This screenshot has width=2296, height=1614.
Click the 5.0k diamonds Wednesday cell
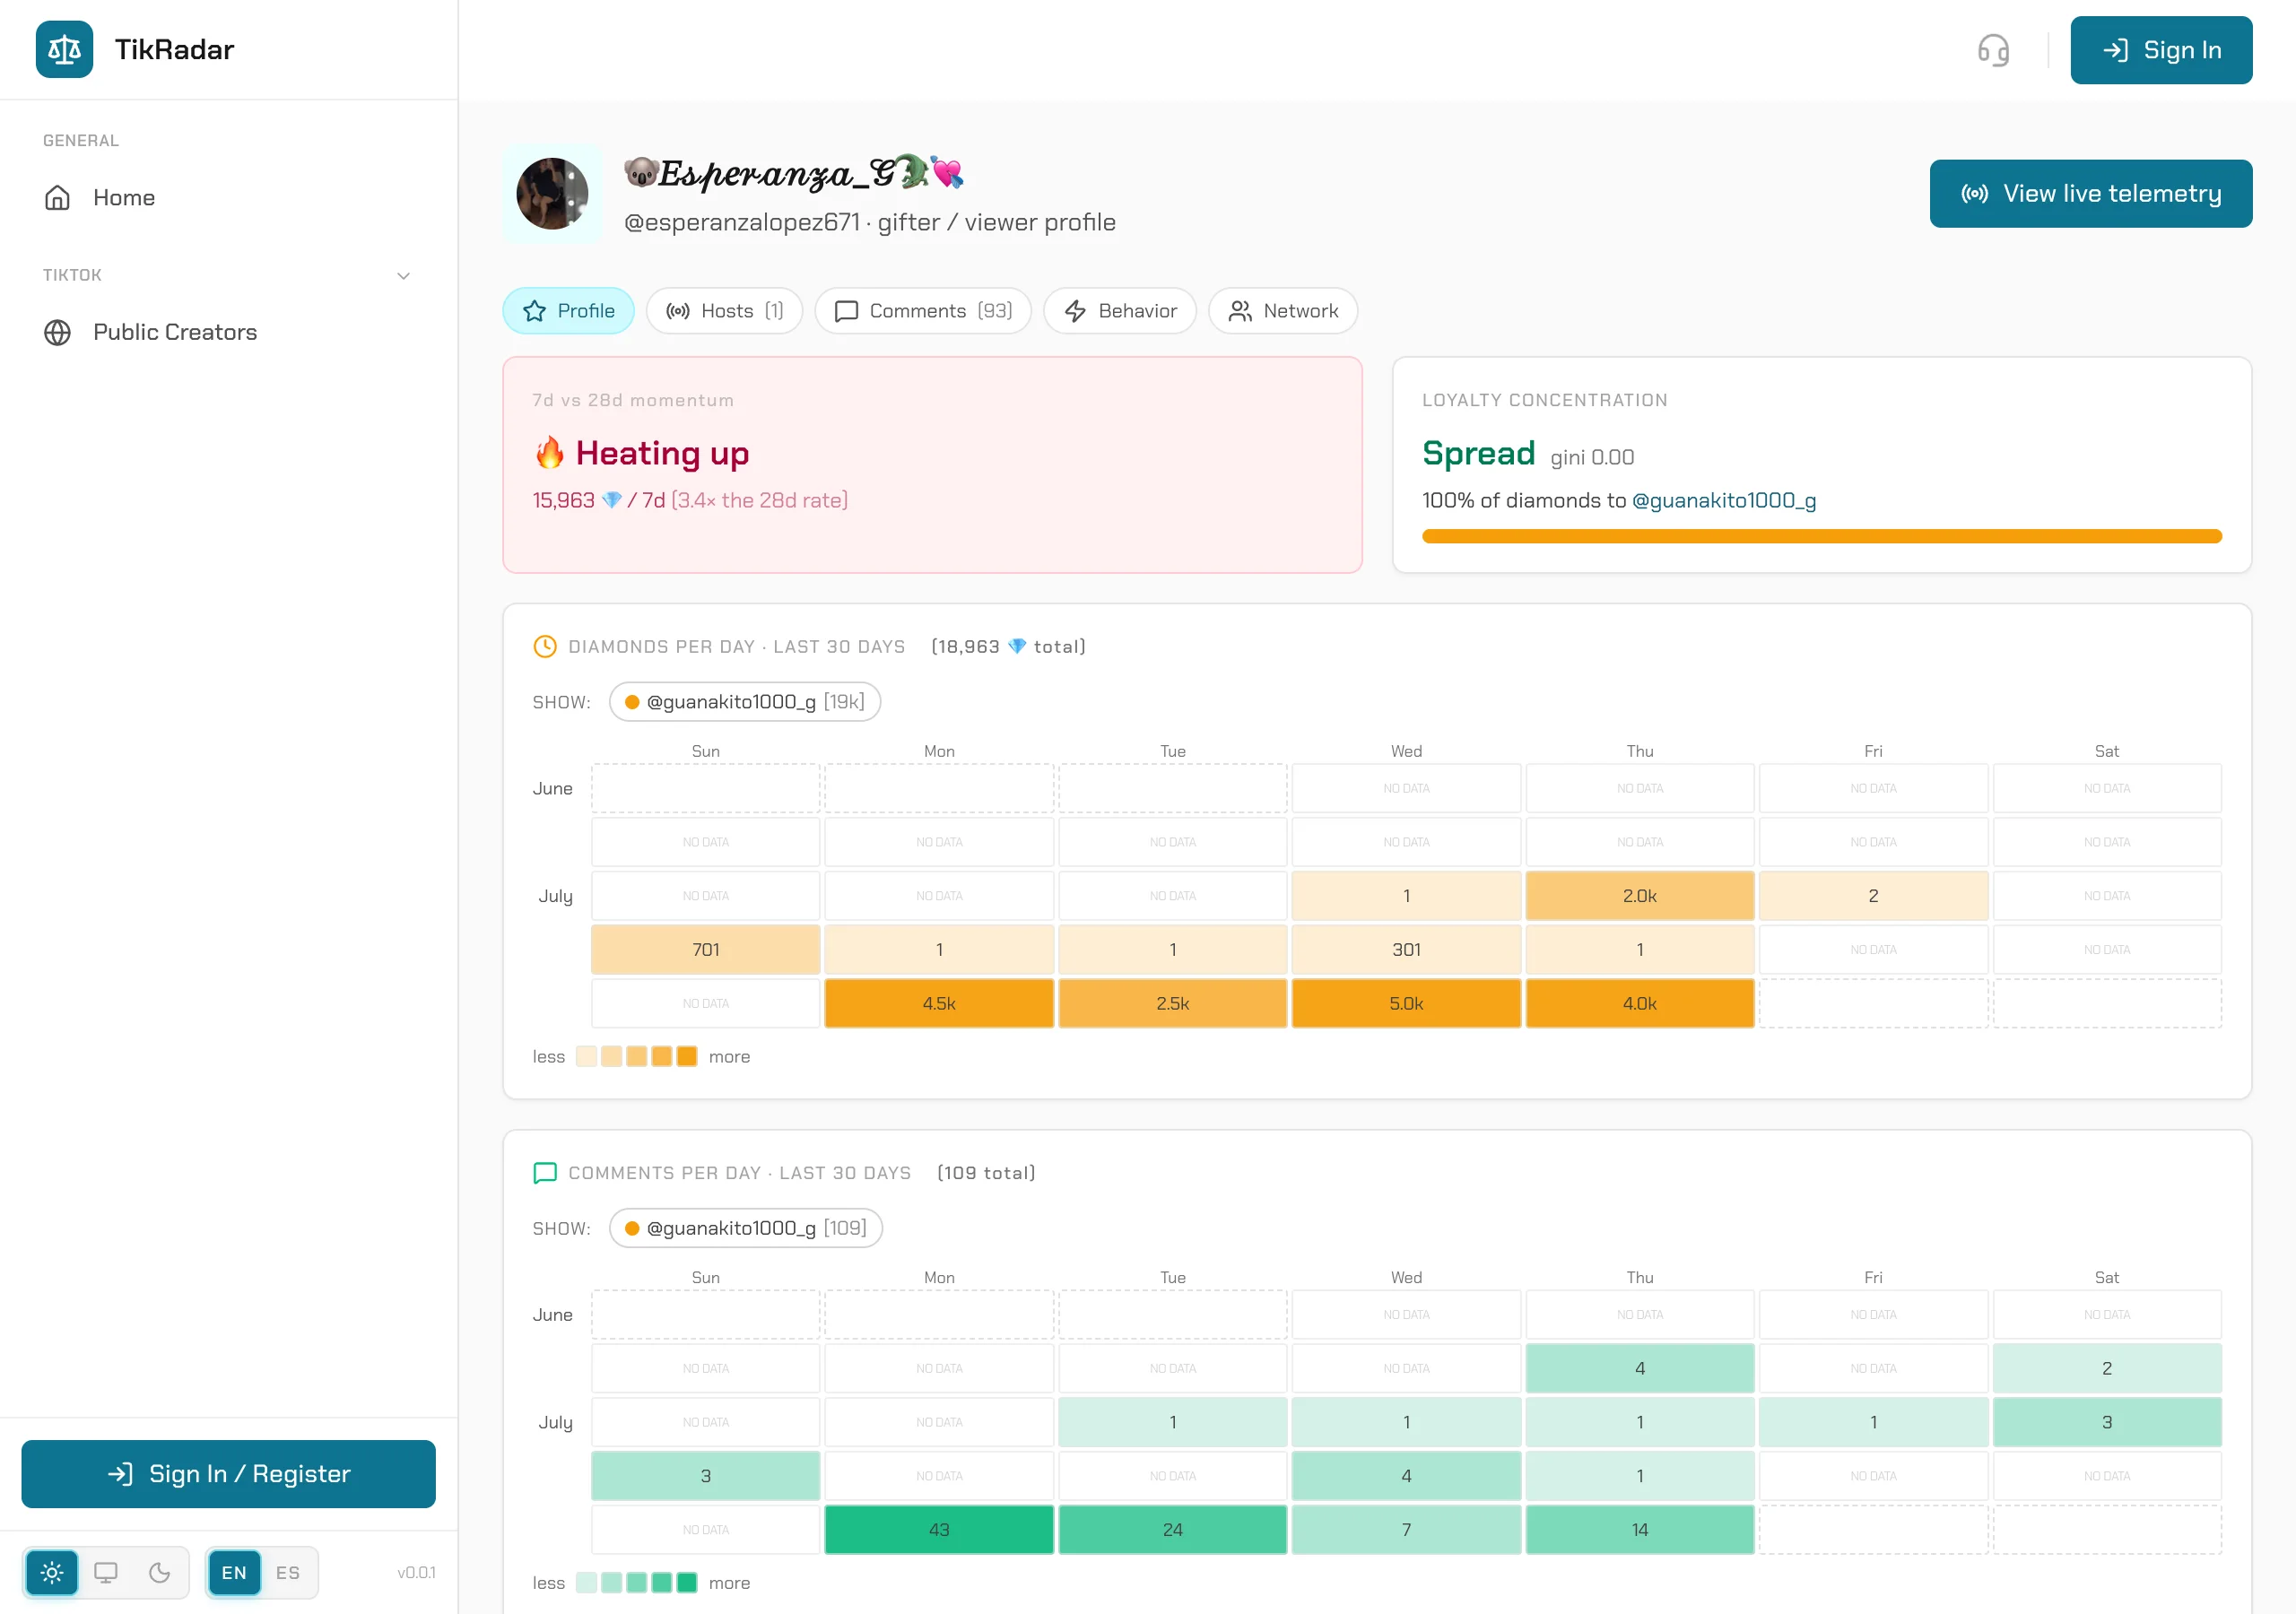(1406, 1004)
